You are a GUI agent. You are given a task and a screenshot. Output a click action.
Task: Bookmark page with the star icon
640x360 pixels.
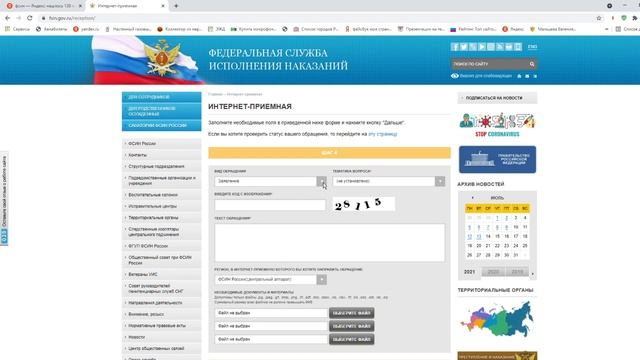click(599, 18)
